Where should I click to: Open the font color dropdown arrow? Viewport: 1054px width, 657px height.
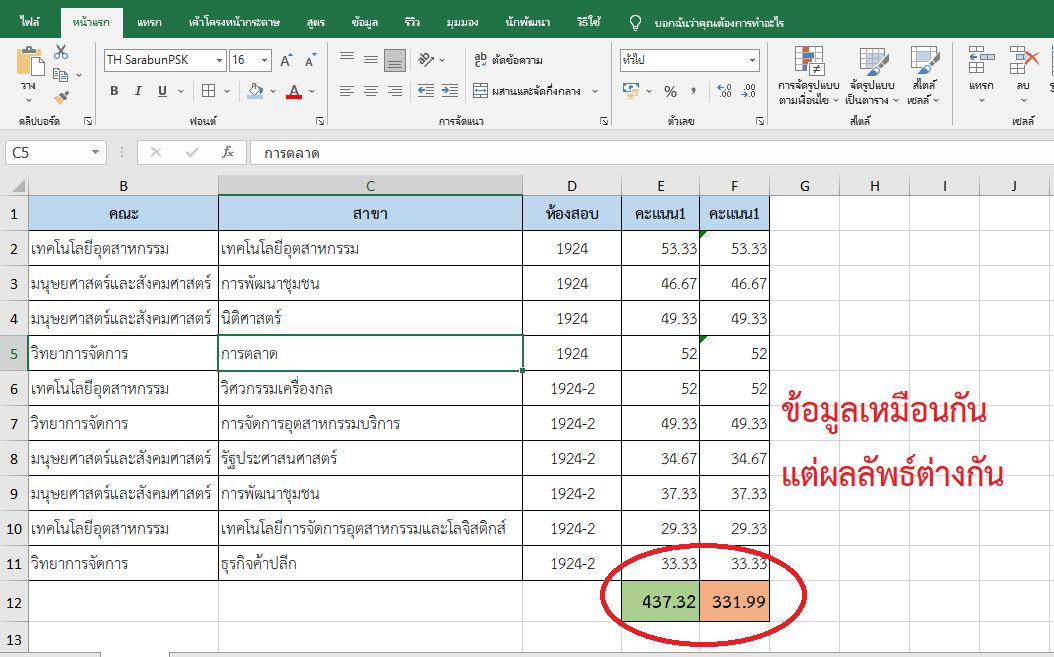[312, 91]
